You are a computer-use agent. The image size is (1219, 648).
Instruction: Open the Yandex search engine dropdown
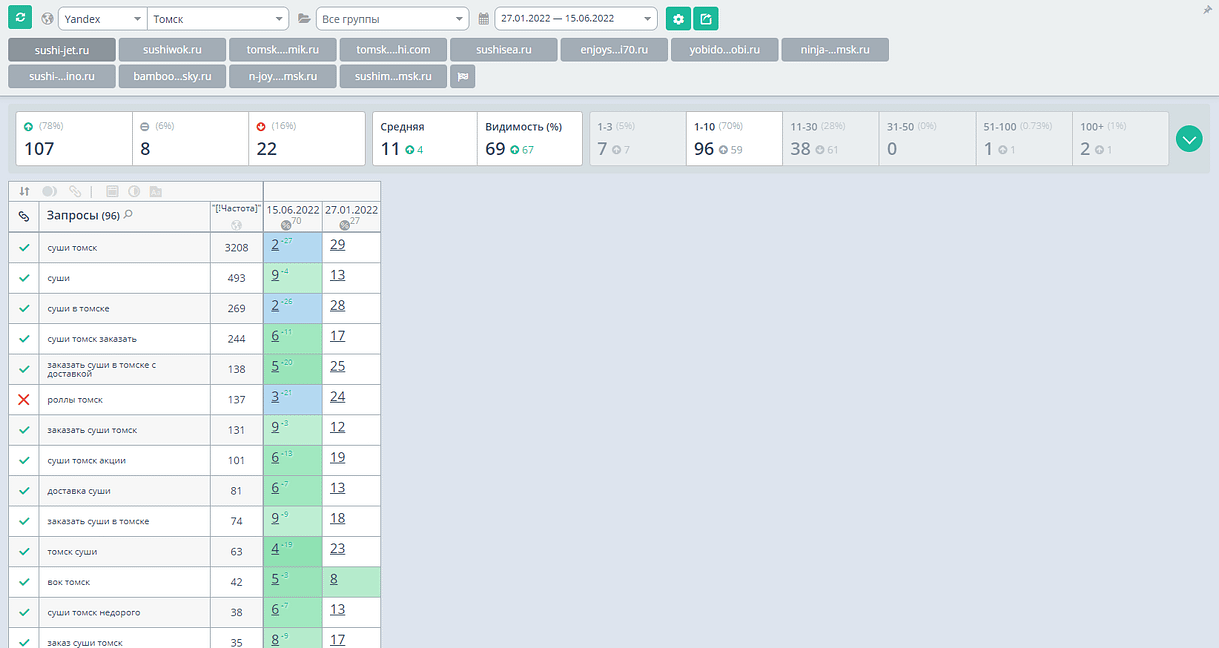click(x=102, y=19)
